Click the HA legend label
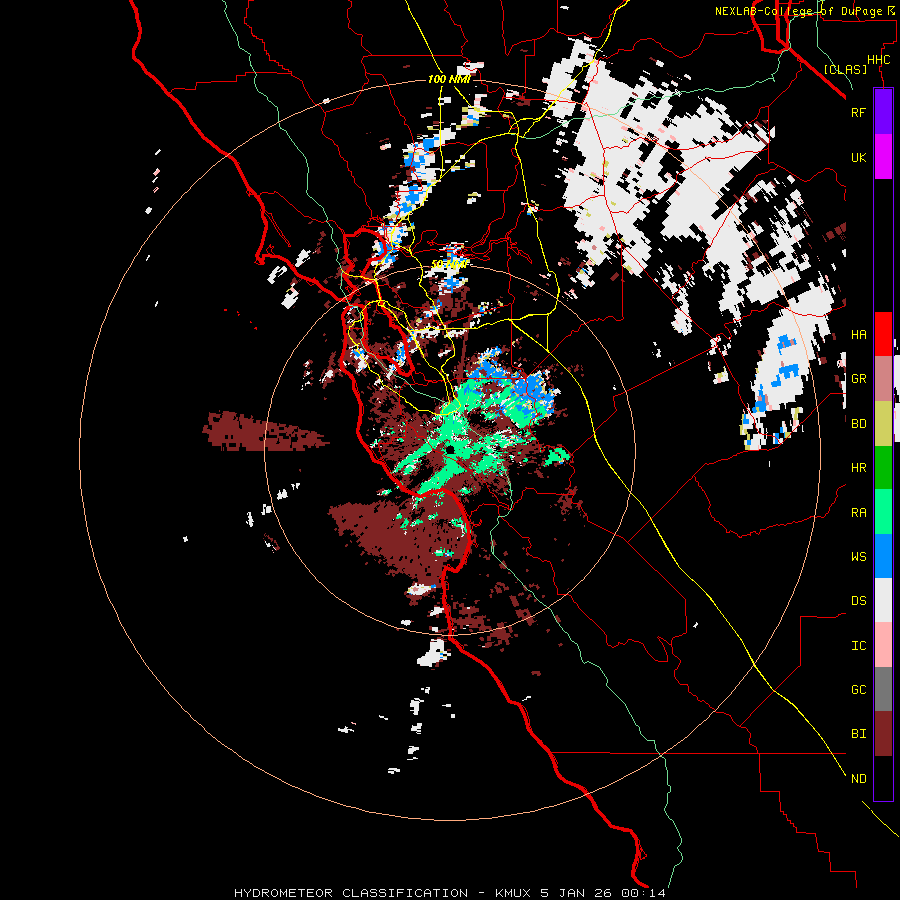 point(858,334)
